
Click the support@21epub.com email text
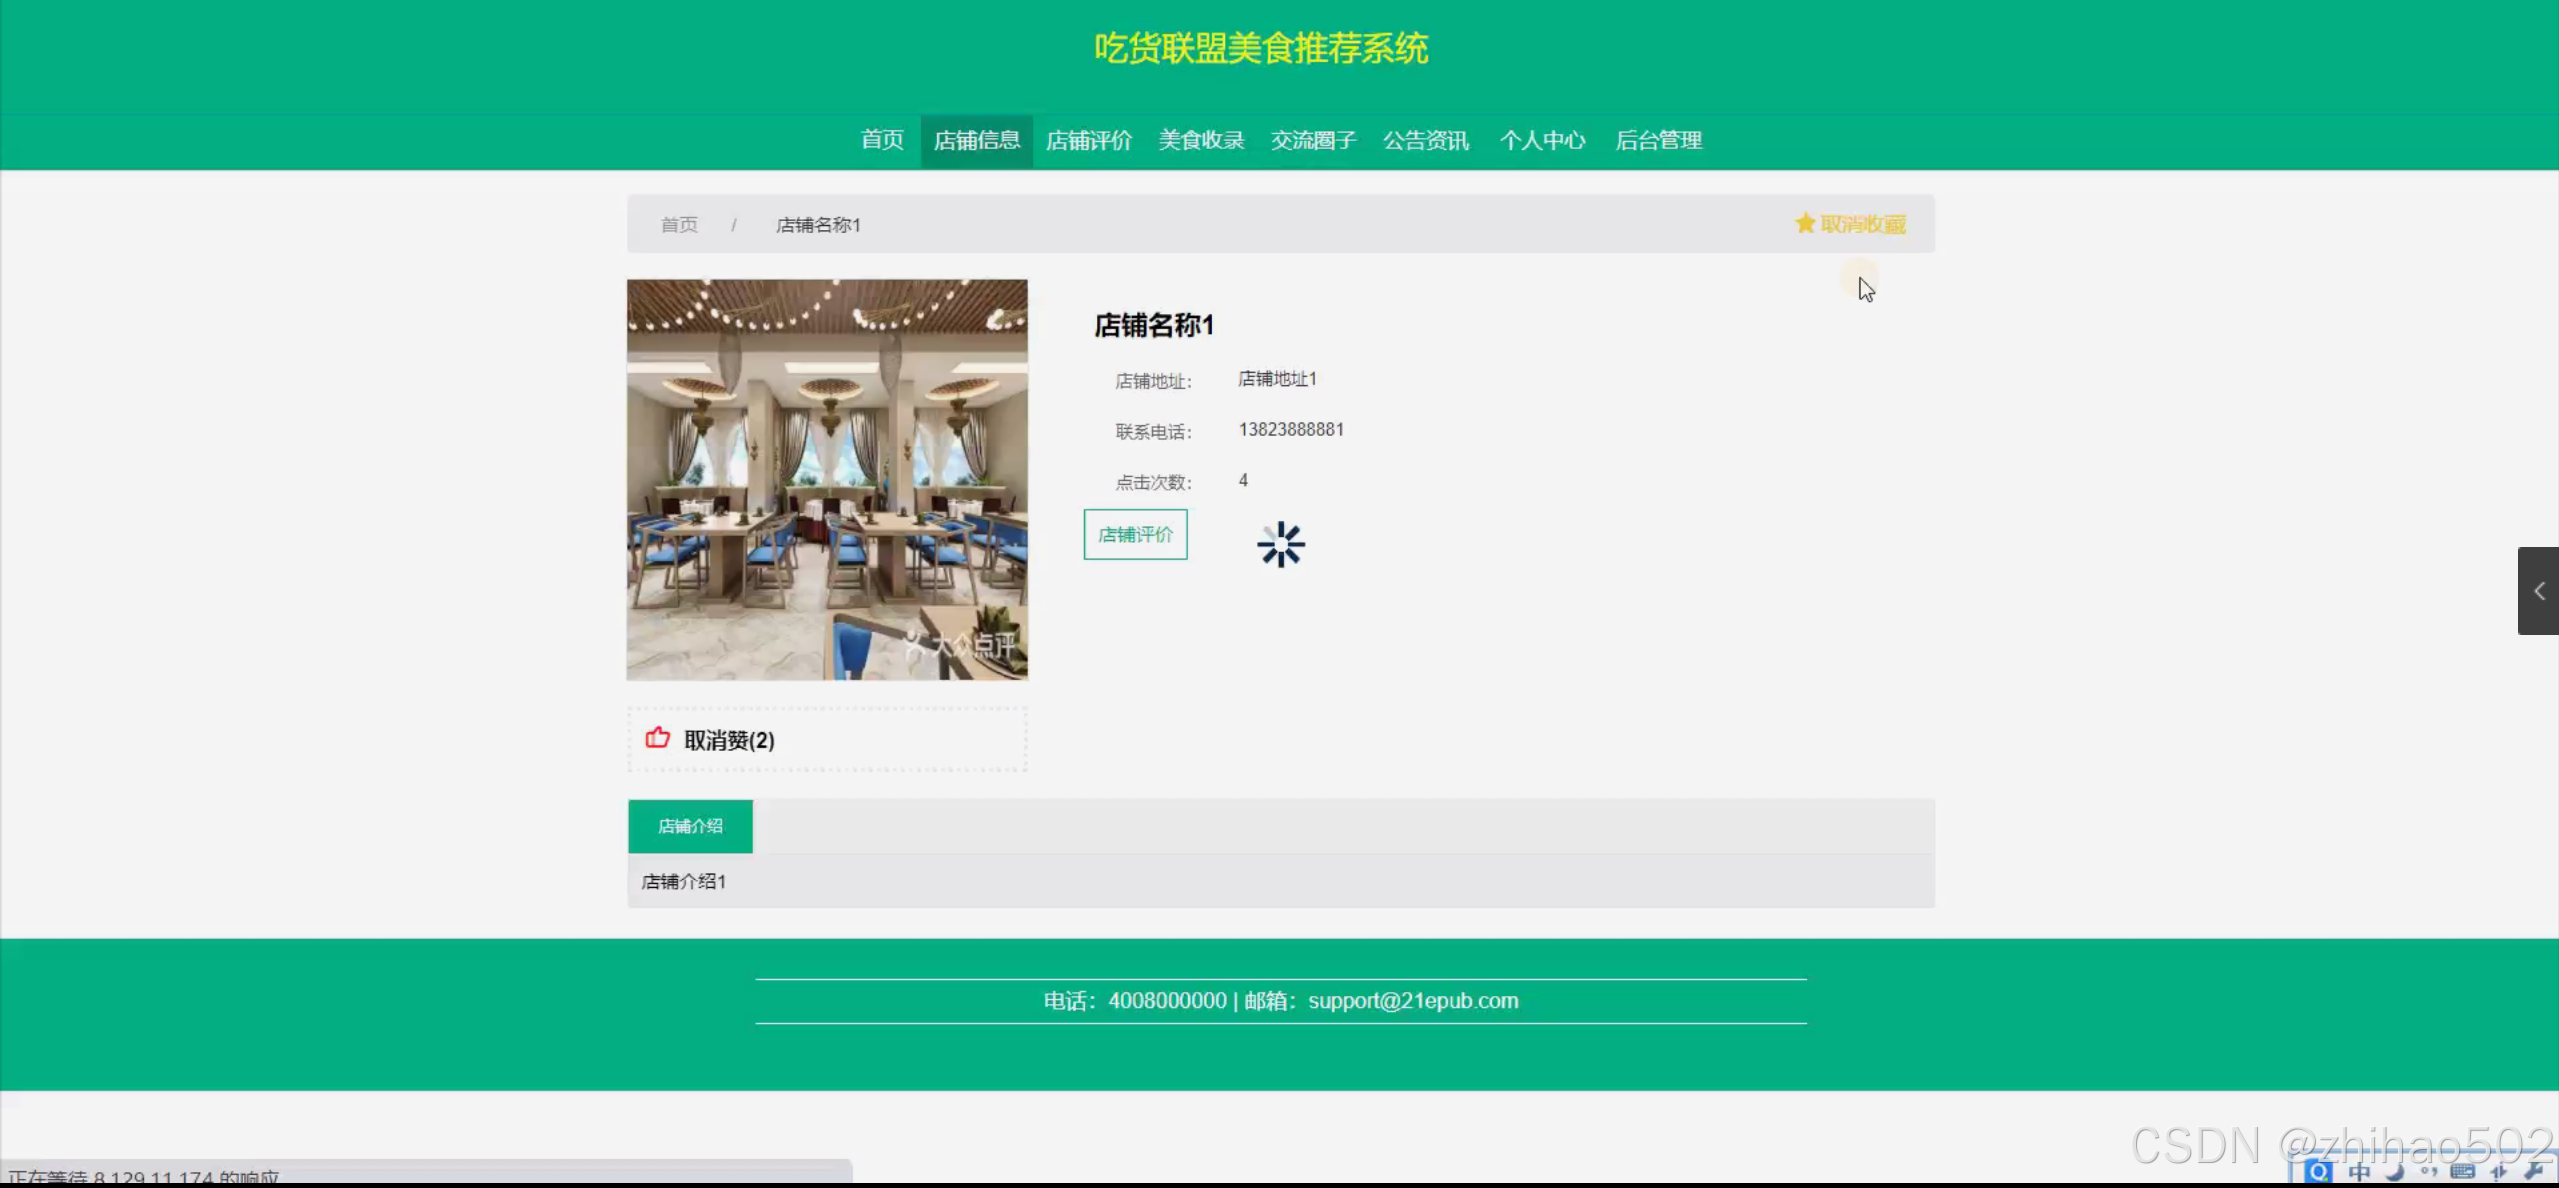pyautogui.click(x=1412, y=1001)
